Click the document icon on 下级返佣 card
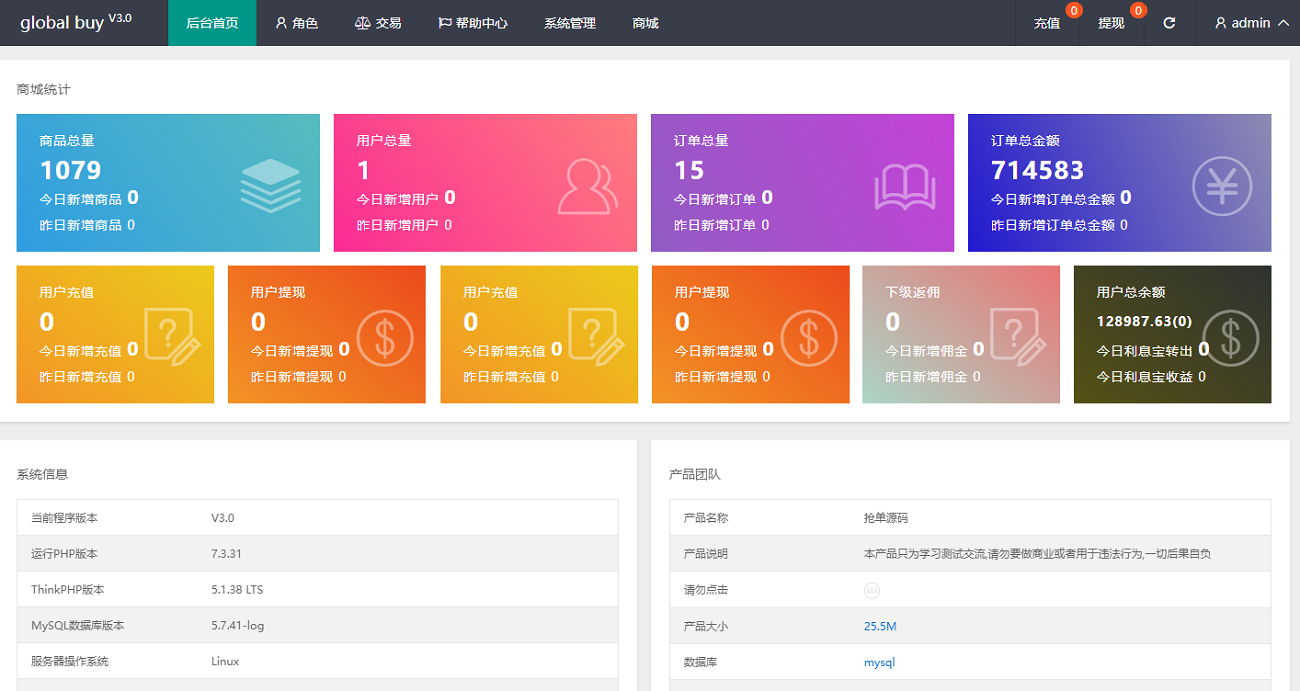Image resolution: width=1300 pixels, height=691 pixels. point(1018,336)
